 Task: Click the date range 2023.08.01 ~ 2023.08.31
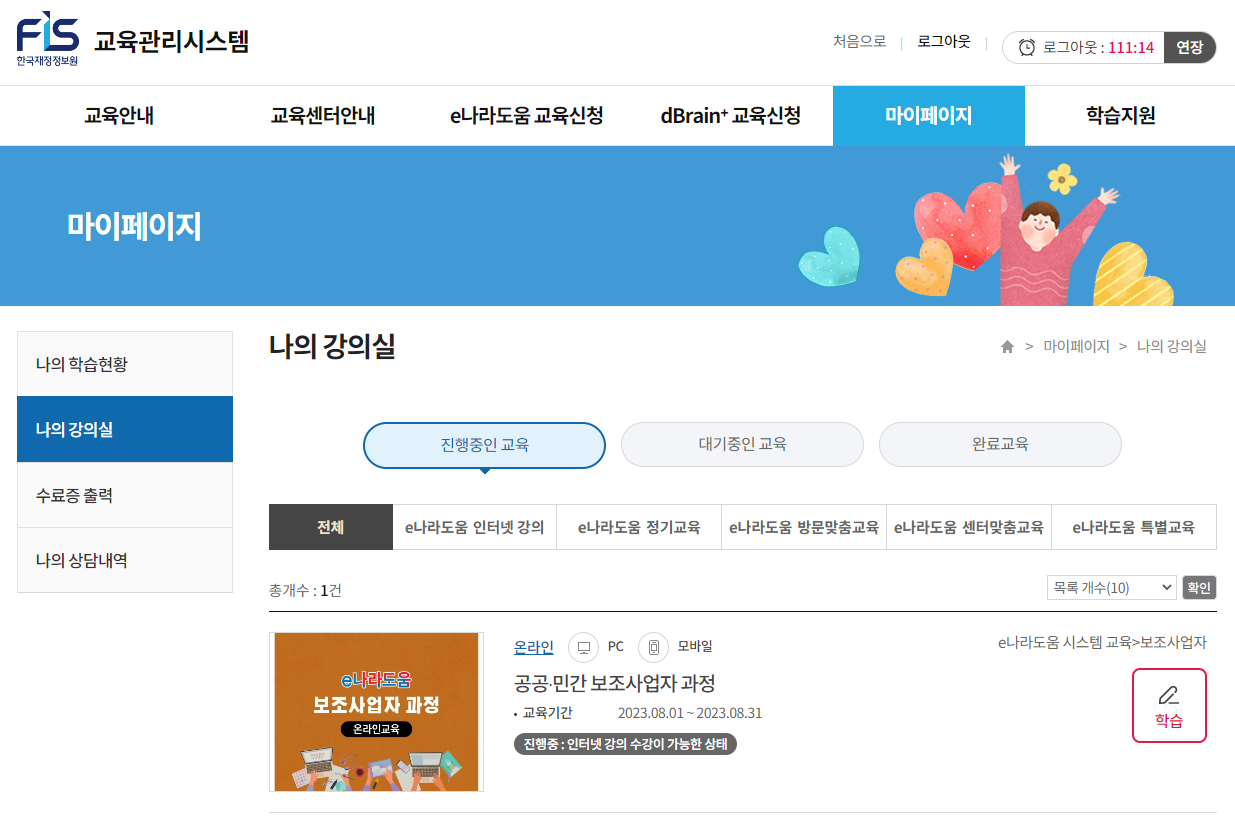click(690, 713)
